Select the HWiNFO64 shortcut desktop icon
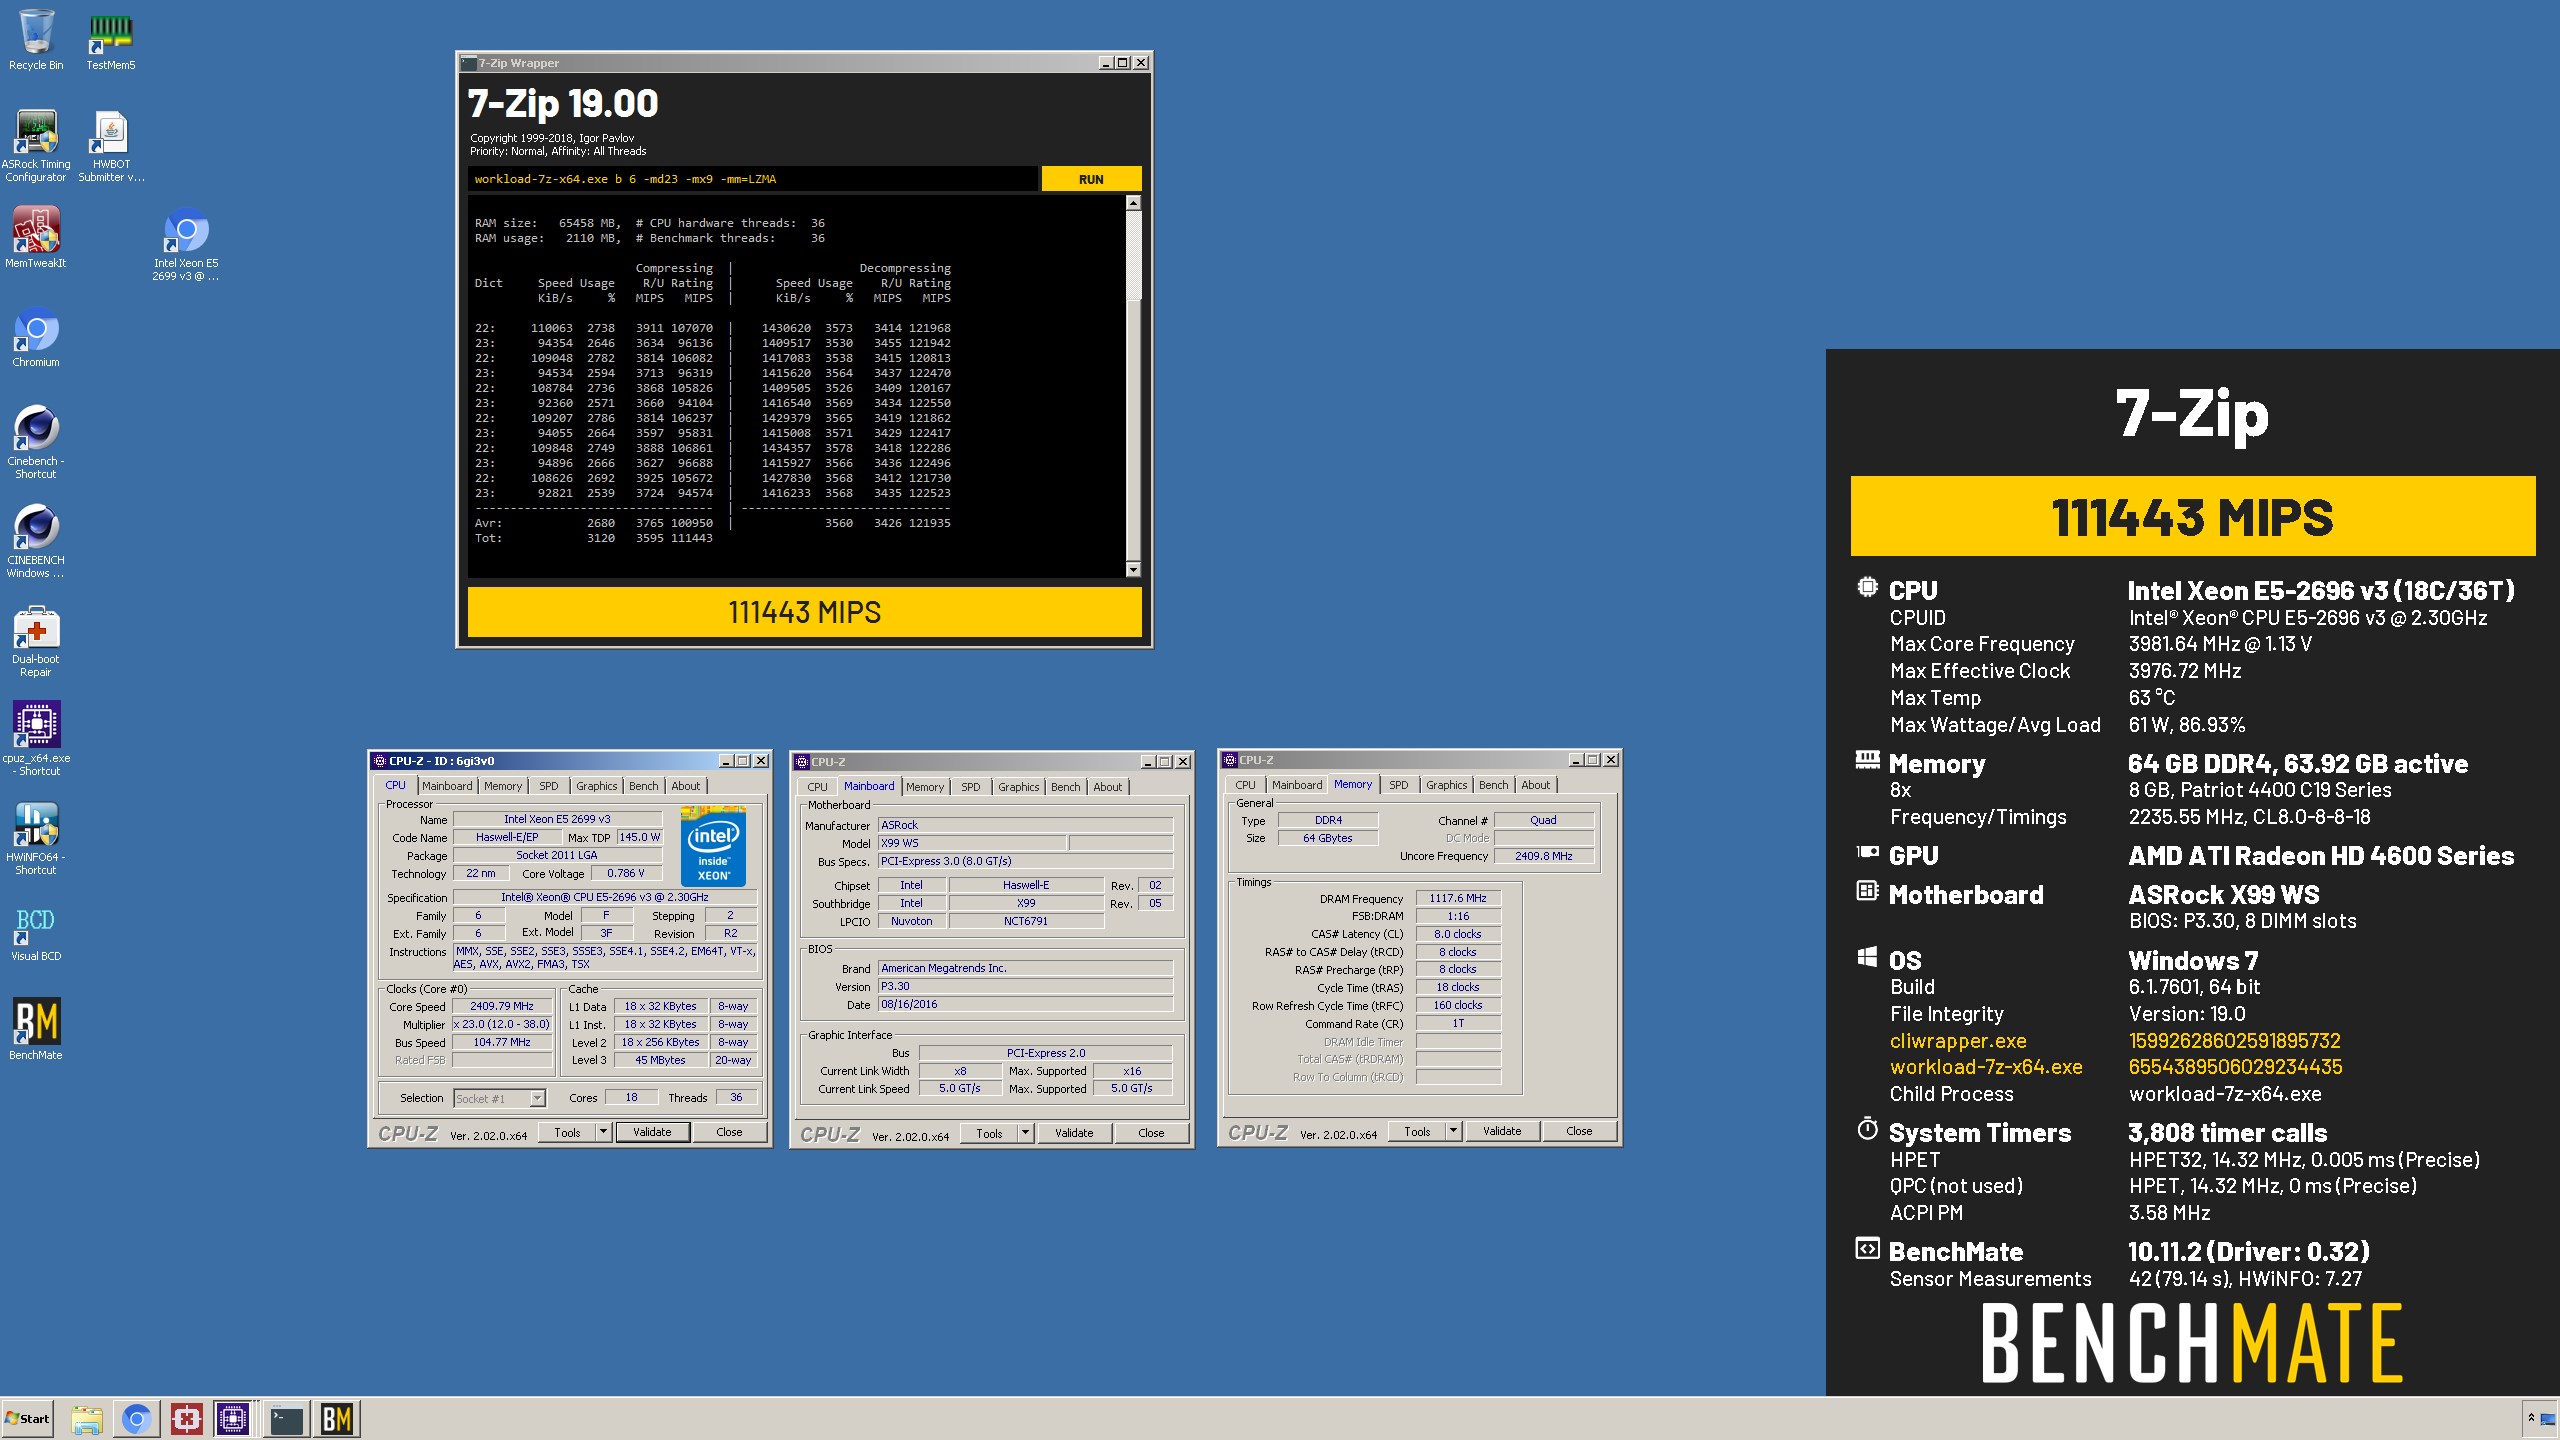 [x=36, y=838]
